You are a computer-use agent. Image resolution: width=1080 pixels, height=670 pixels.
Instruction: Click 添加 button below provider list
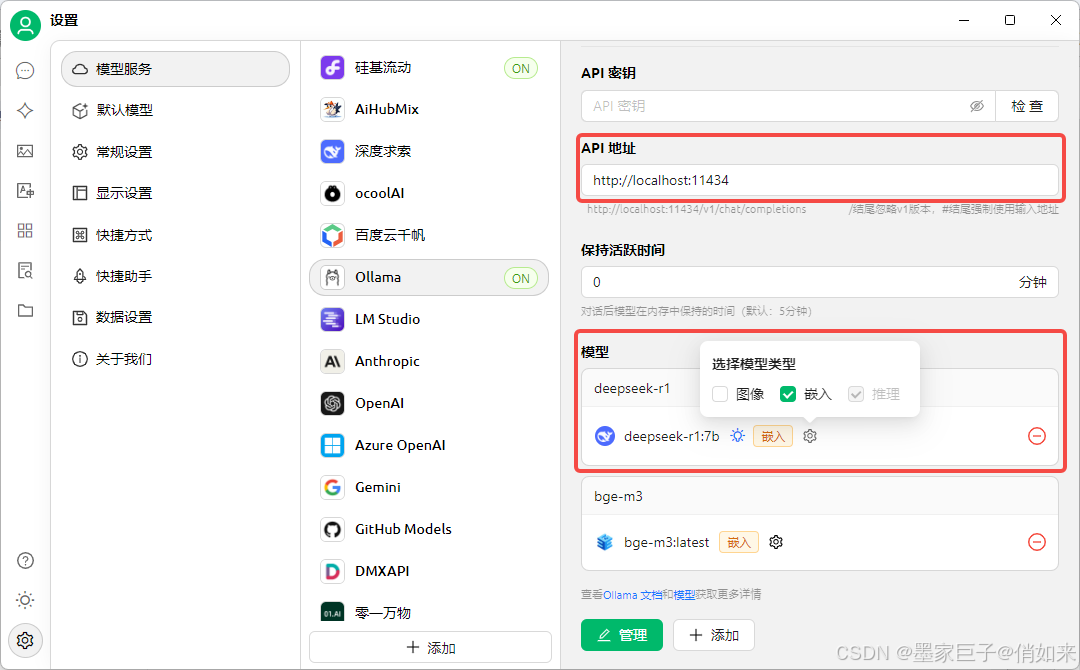pos(430,647)
